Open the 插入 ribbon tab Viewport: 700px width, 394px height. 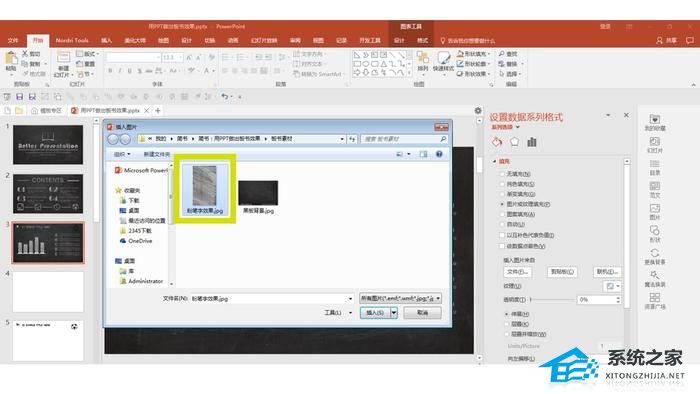tap(106, 41)
